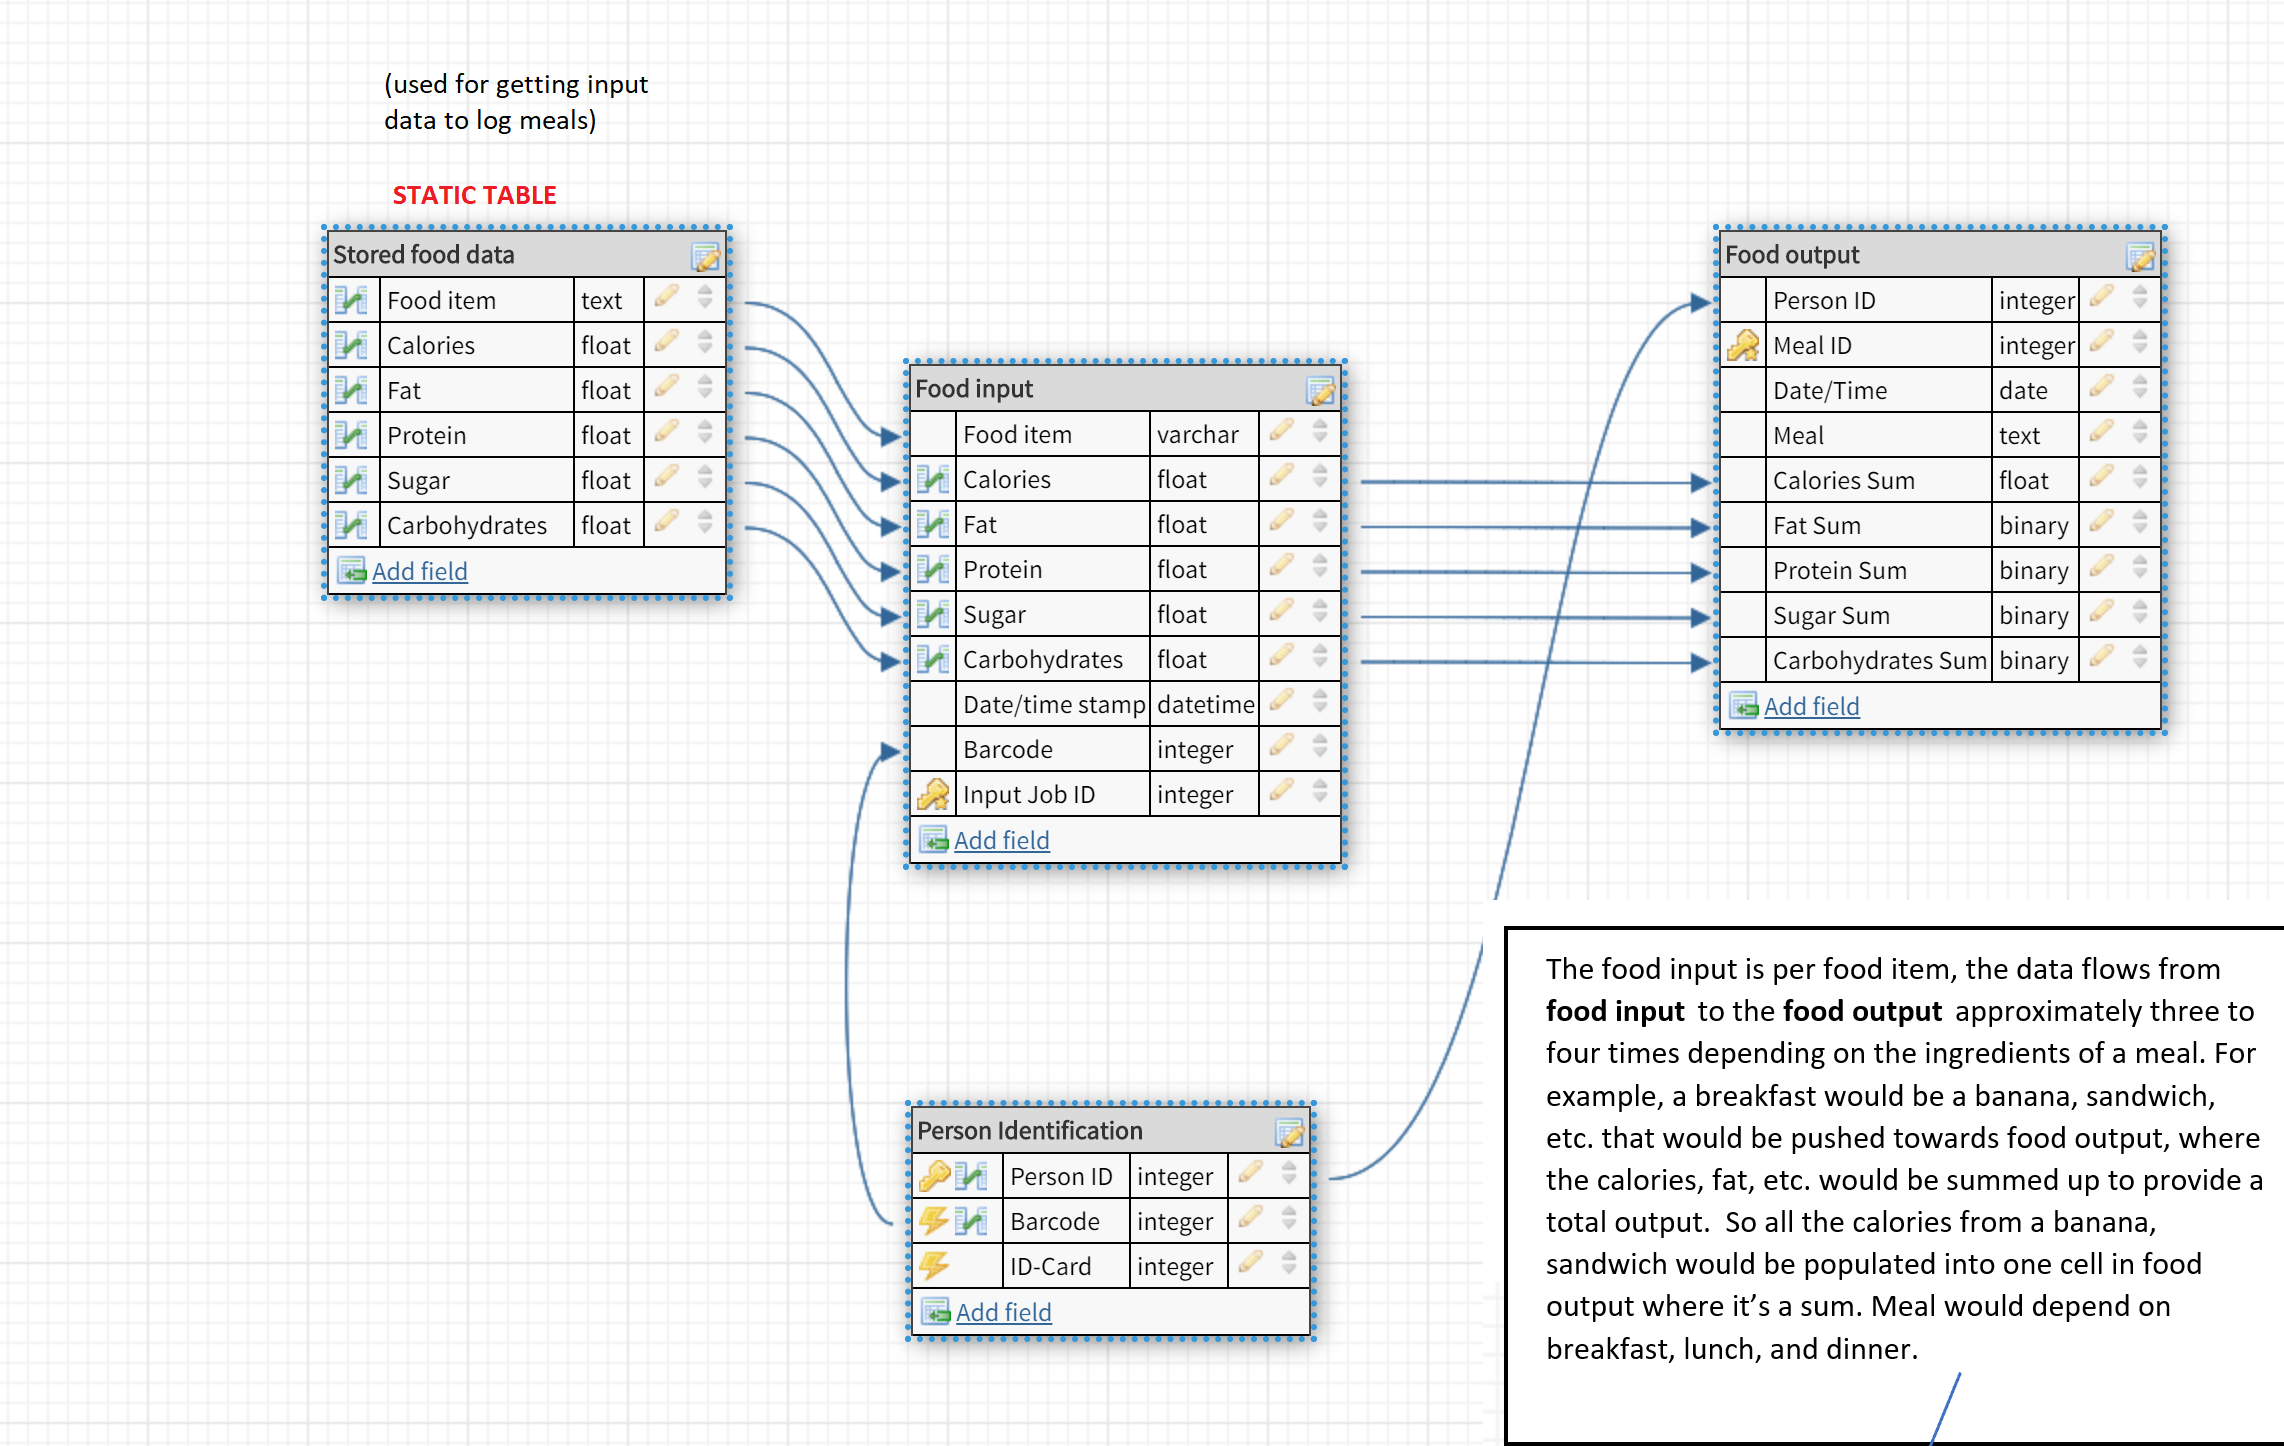
Task: Click the primary key icon beside Meal ID
Action: coord(1743,346)
